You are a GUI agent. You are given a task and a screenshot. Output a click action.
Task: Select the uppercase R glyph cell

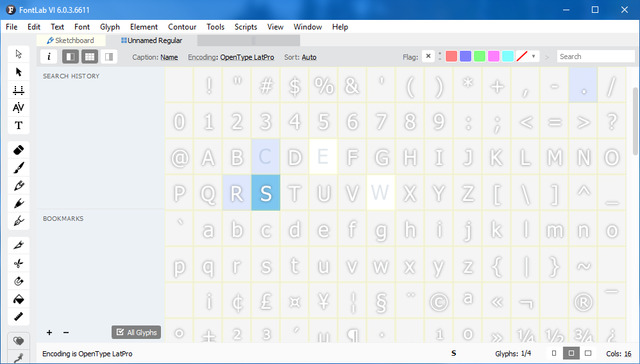[237, 193]
